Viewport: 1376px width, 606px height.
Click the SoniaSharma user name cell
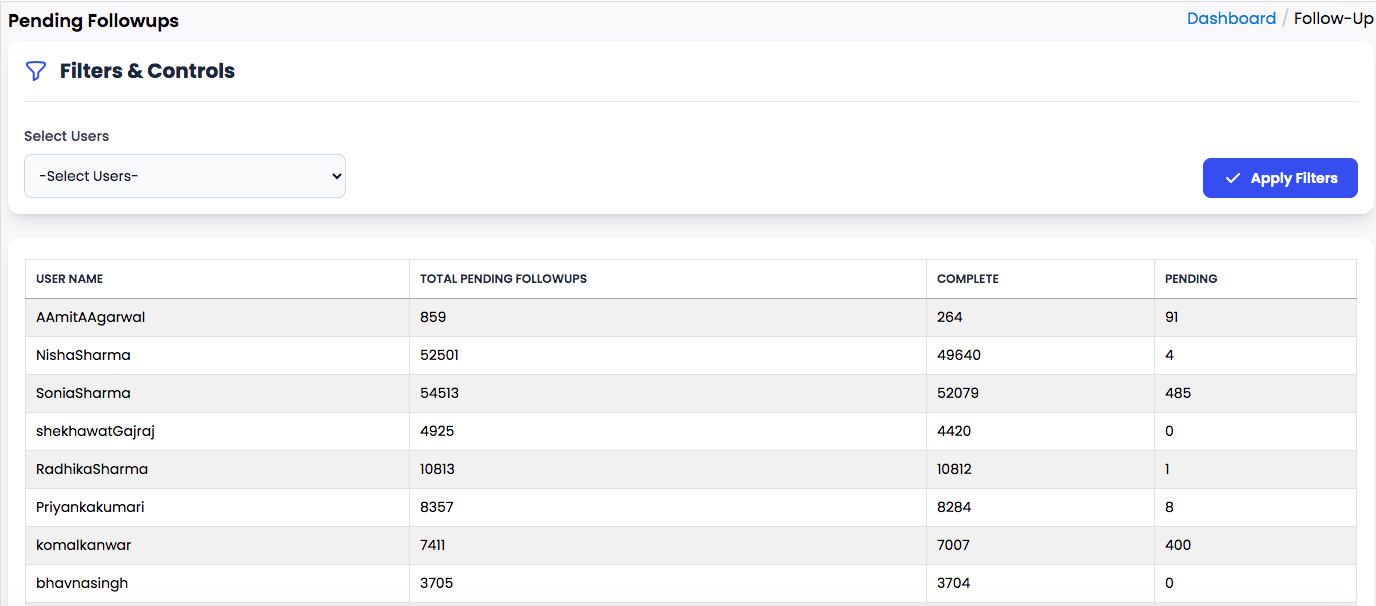pos(83,393)
